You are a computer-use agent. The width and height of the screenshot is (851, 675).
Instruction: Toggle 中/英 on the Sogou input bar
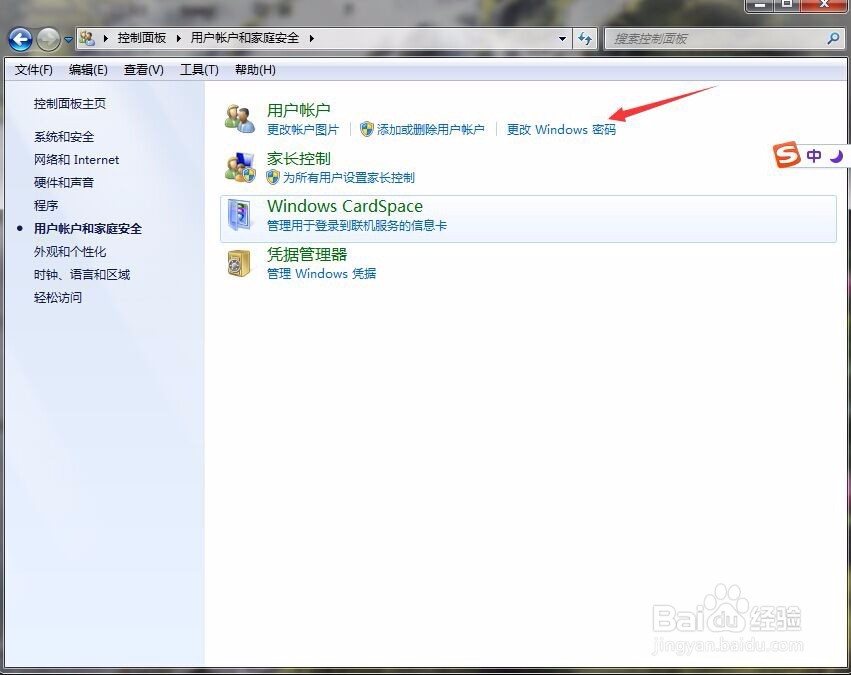(814, 156)
